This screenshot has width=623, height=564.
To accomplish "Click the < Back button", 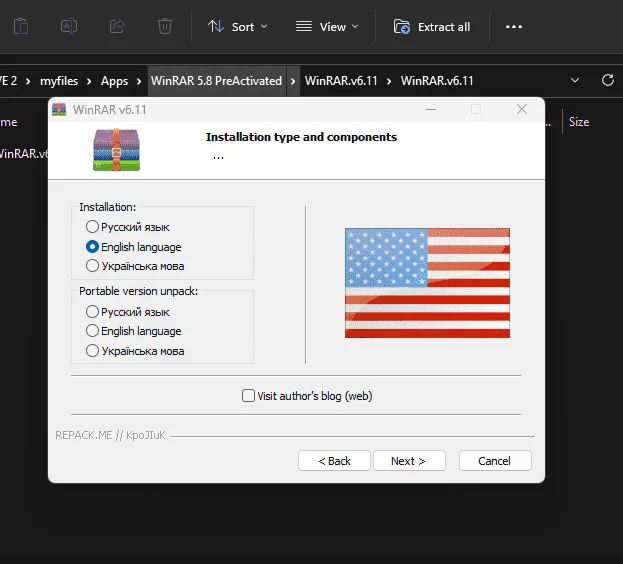I will 334,461.
